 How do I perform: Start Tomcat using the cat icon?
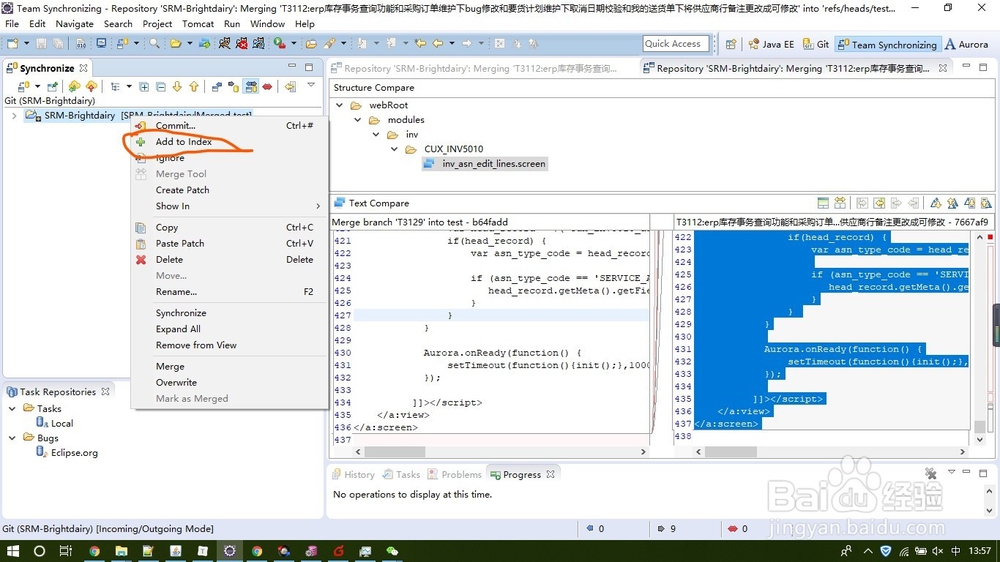(x=224, y=43)
